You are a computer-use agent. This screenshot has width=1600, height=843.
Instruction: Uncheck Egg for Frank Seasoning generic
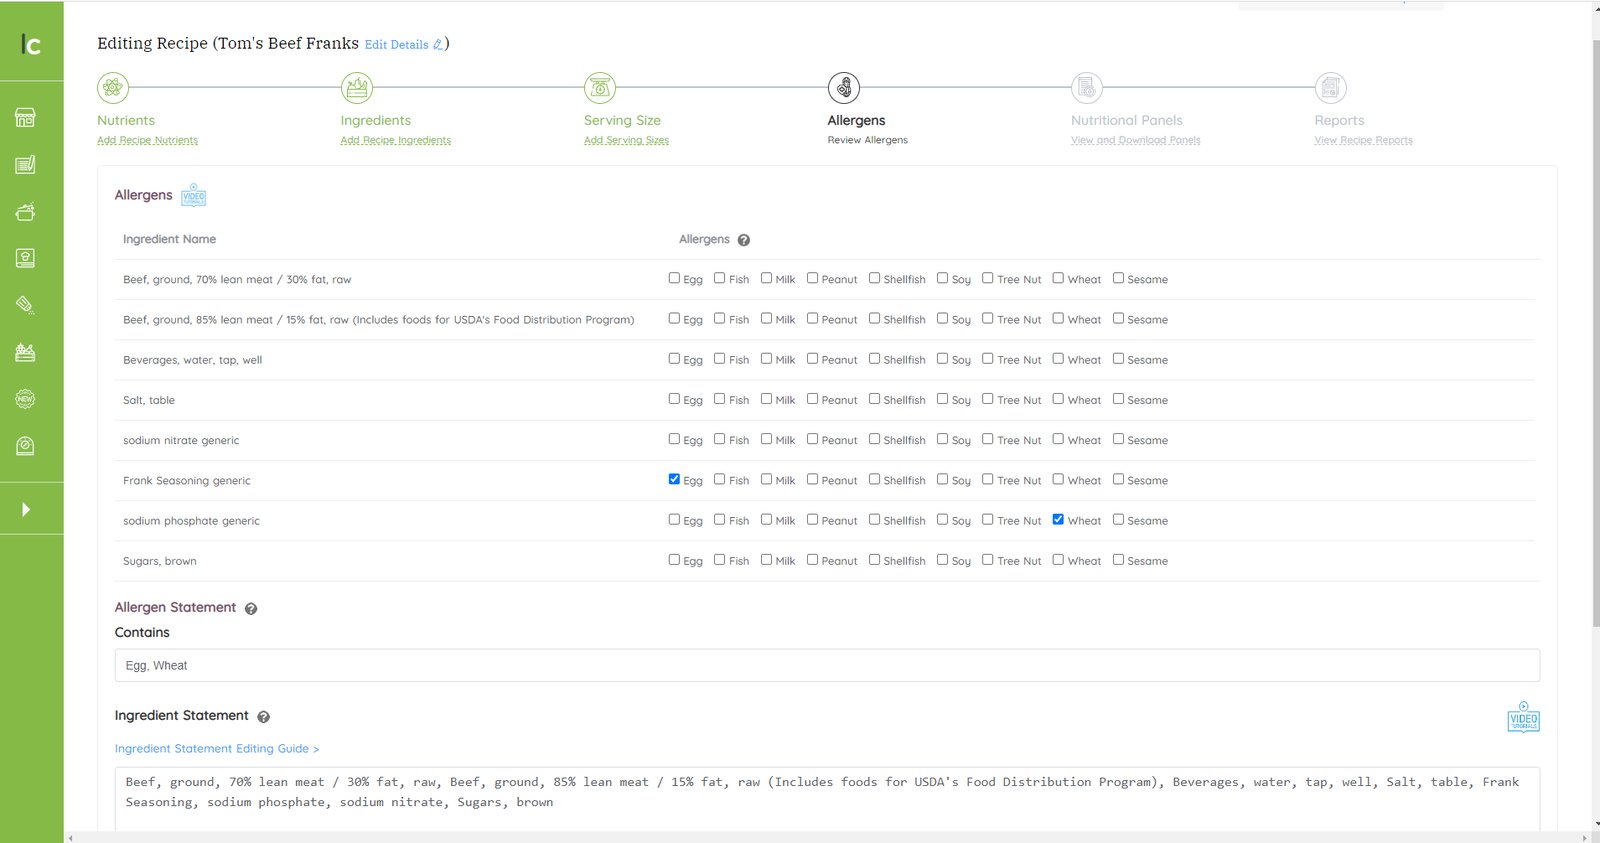coord(674,479)
